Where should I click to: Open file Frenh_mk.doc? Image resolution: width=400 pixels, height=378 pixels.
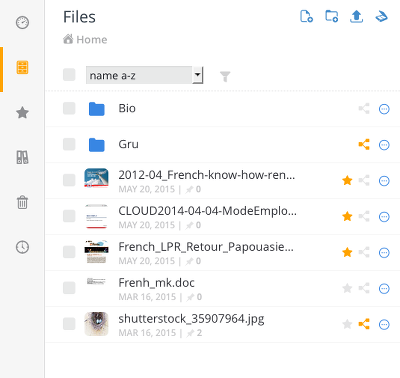(156, 283)
